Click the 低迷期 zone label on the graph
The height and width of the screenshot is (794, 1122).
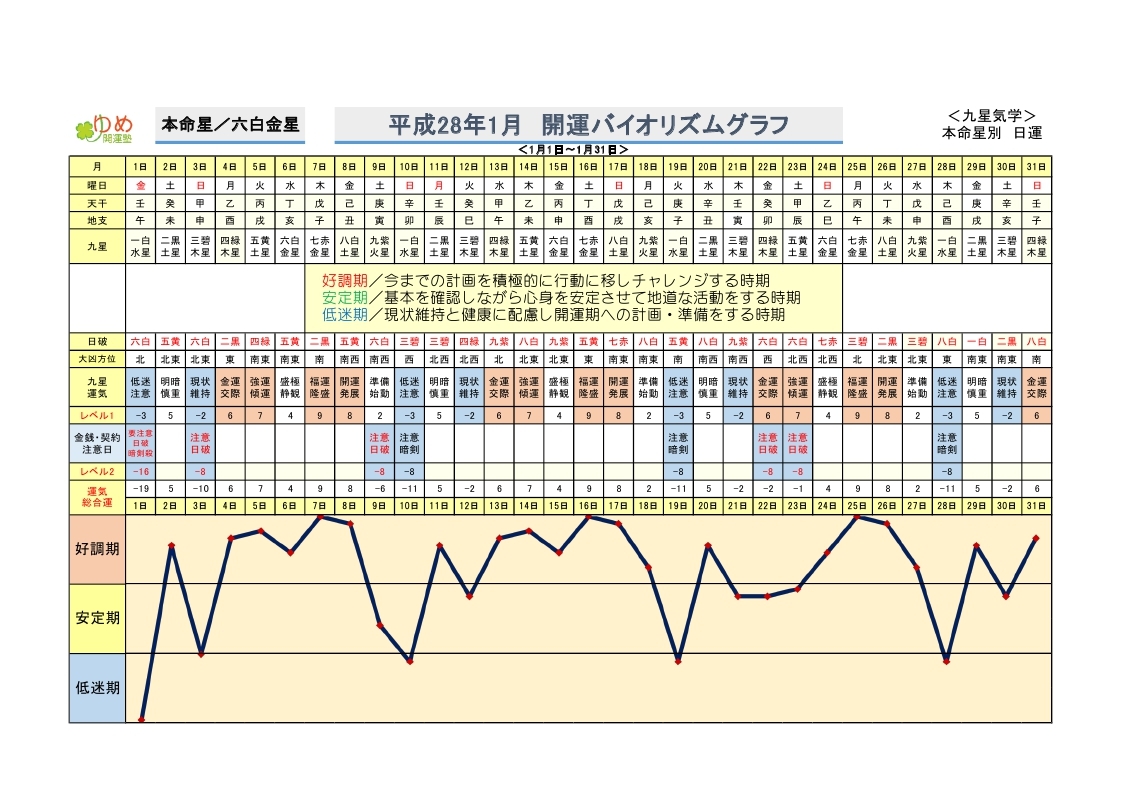97,688
